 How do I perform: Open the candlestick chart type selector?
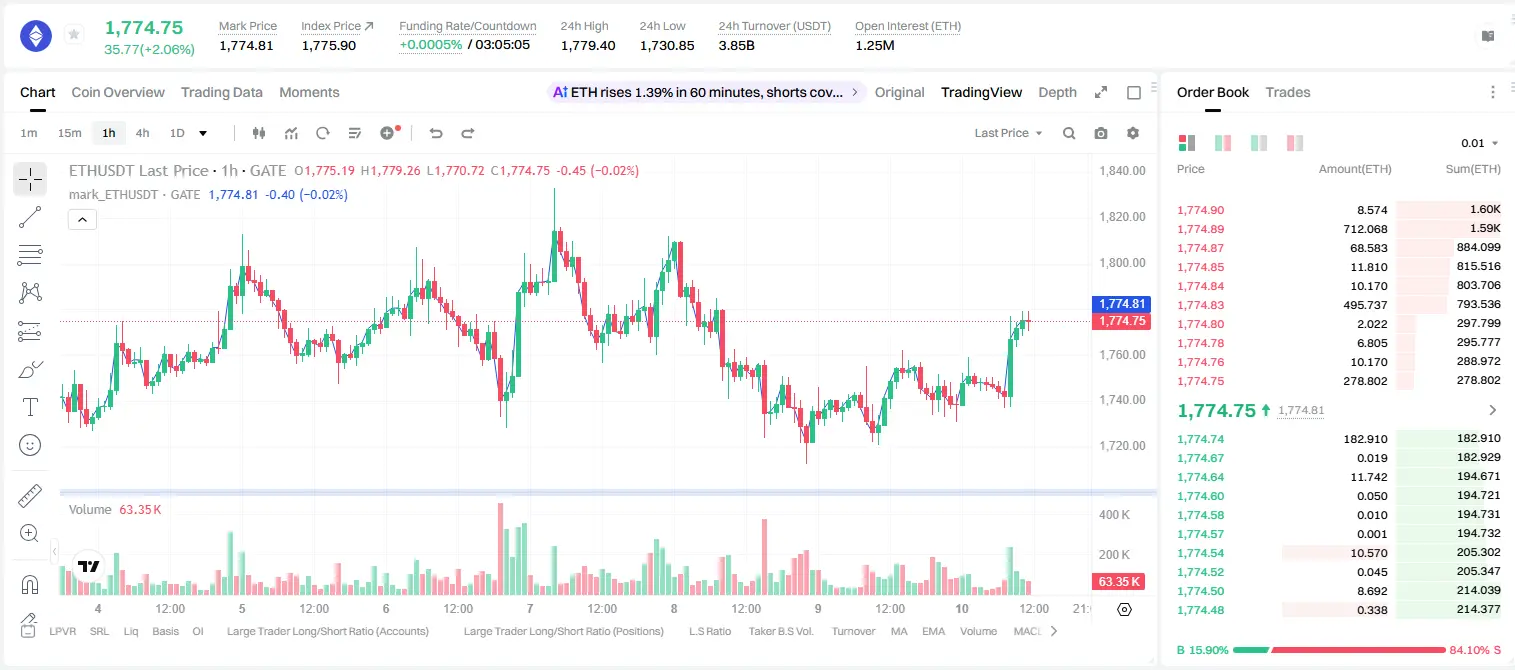(260, 133)
